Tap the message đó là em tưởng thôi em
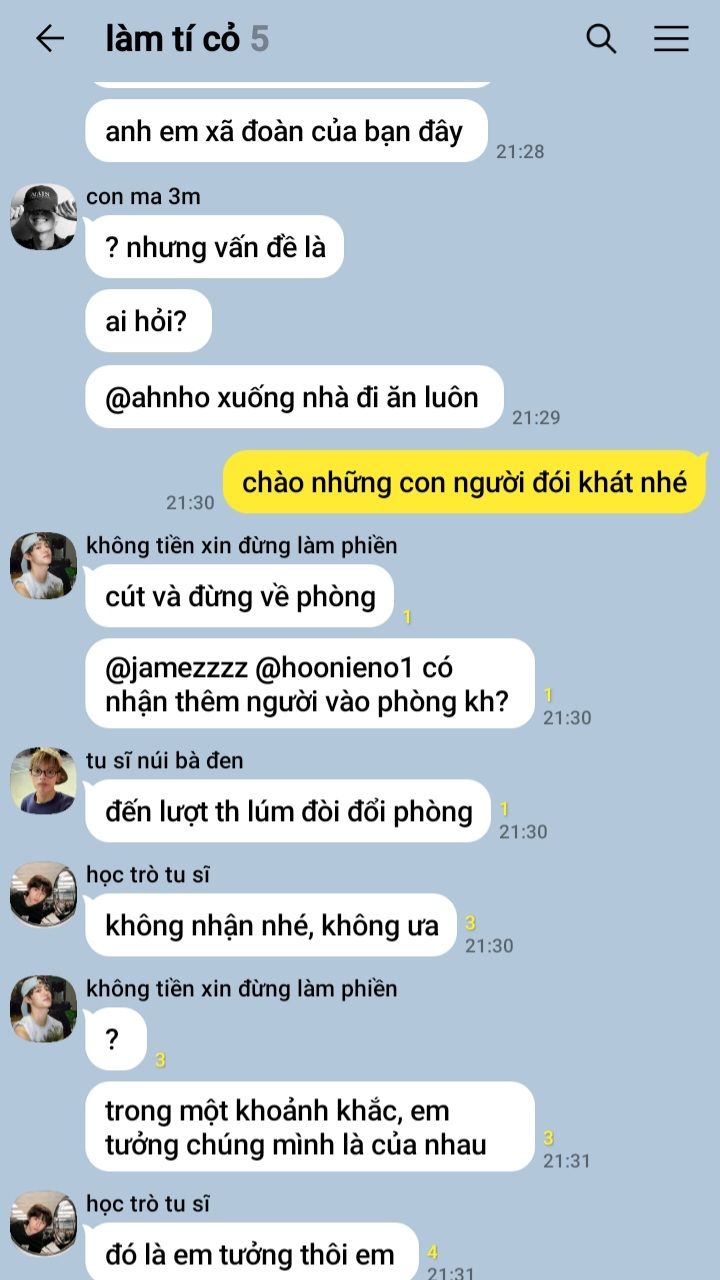 (252, 1252)
